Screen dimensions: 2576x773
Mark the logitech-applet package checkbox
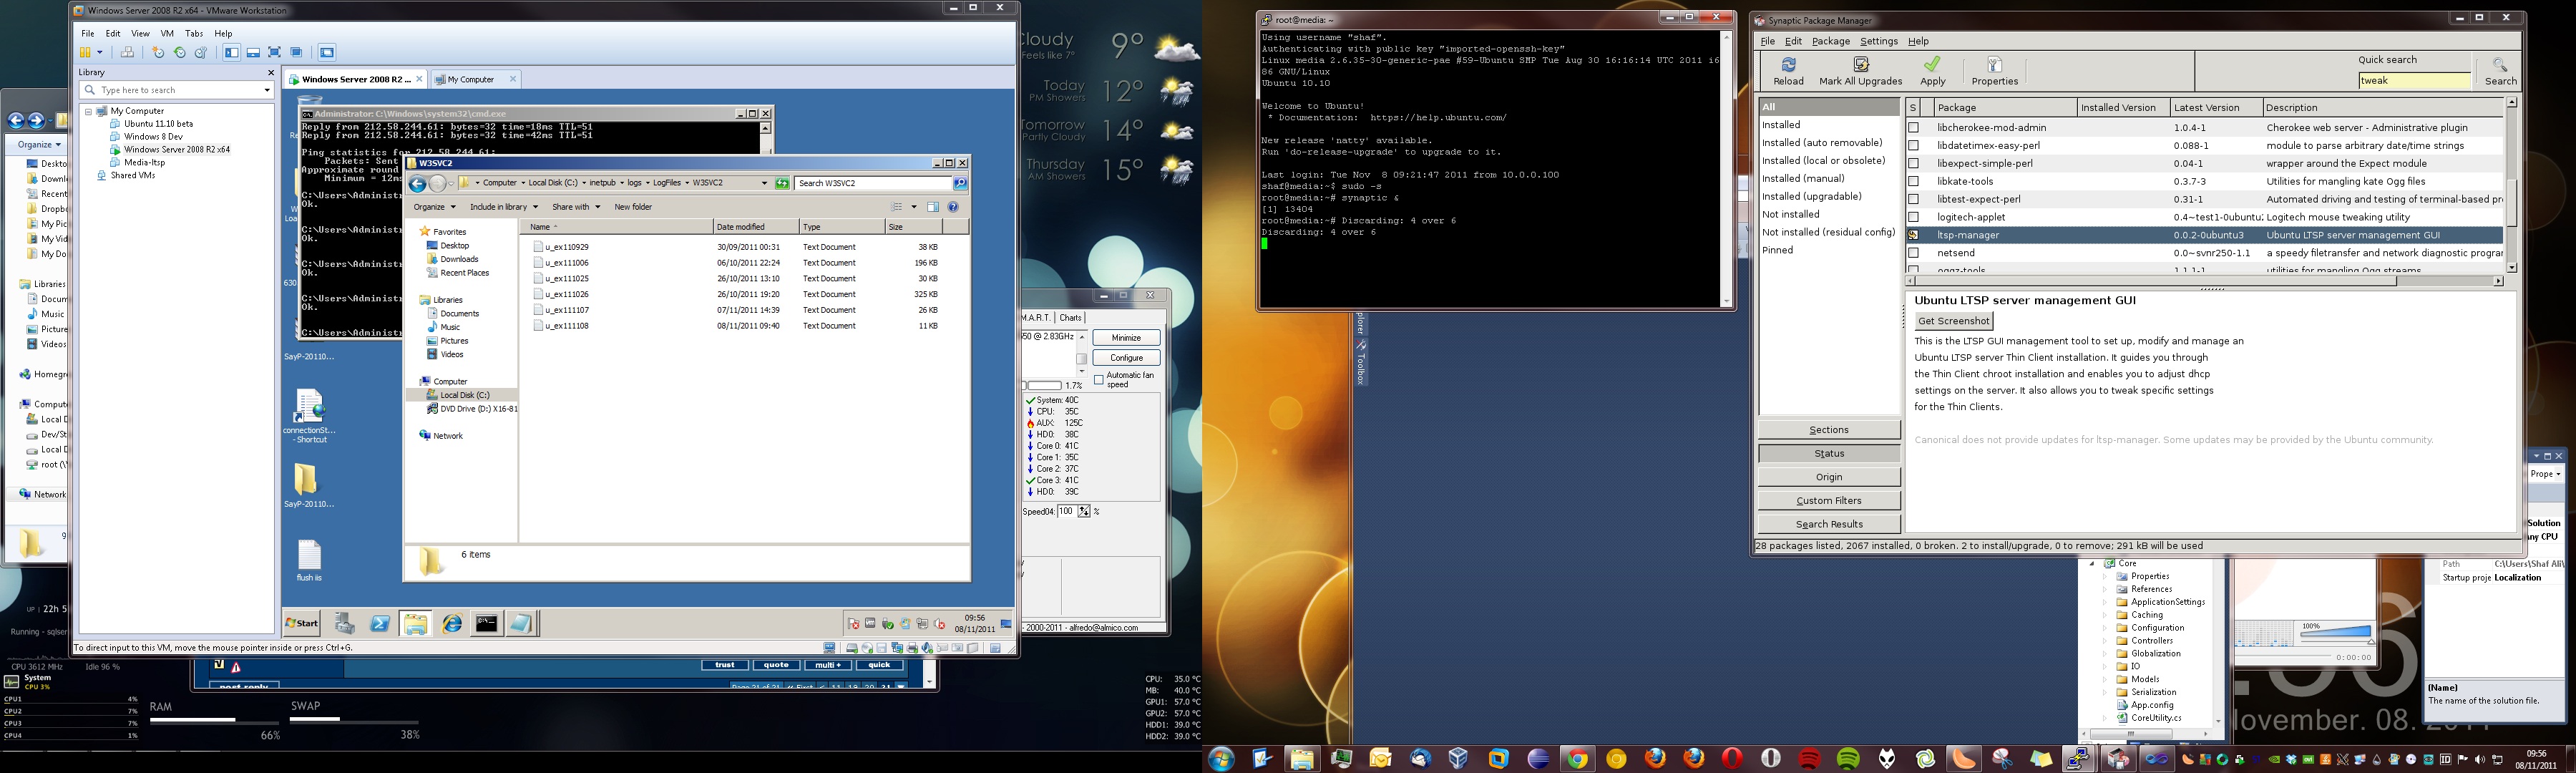point(1913,217)
